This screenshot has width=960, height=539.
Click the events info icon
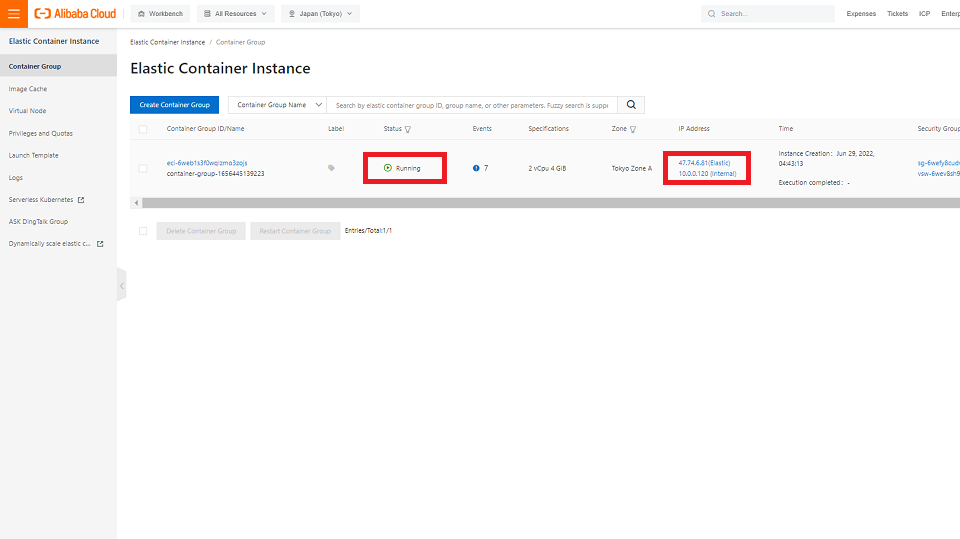click(476, 168)
